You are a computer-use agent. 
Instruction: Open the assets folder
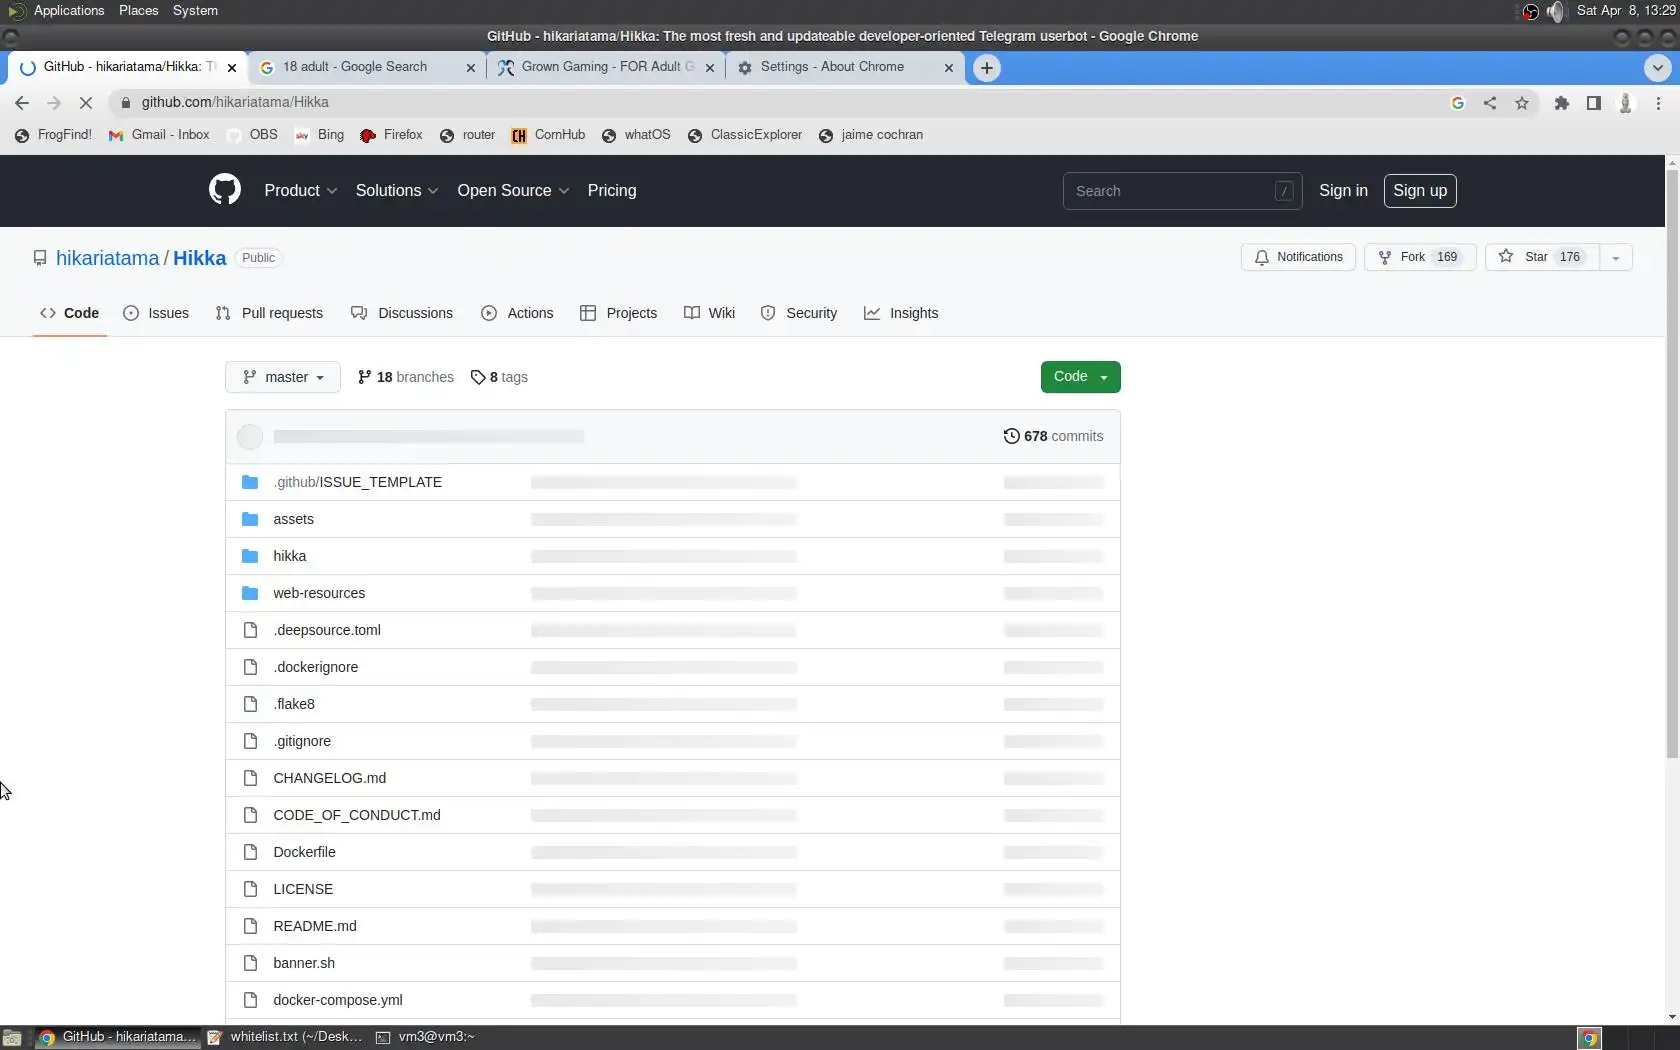[293, 519]
